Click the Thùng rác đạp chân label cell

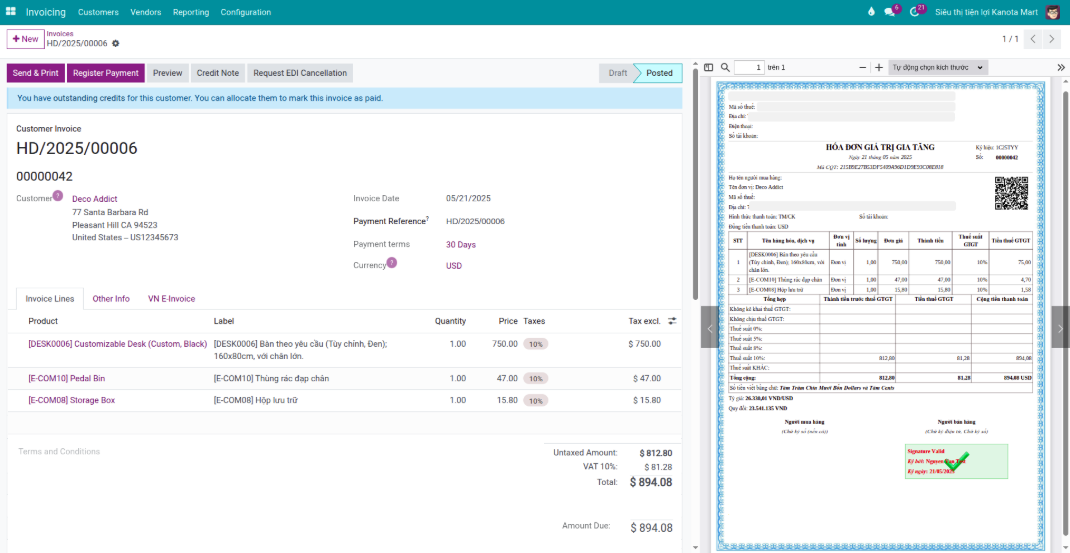click(x=272, y=378)
